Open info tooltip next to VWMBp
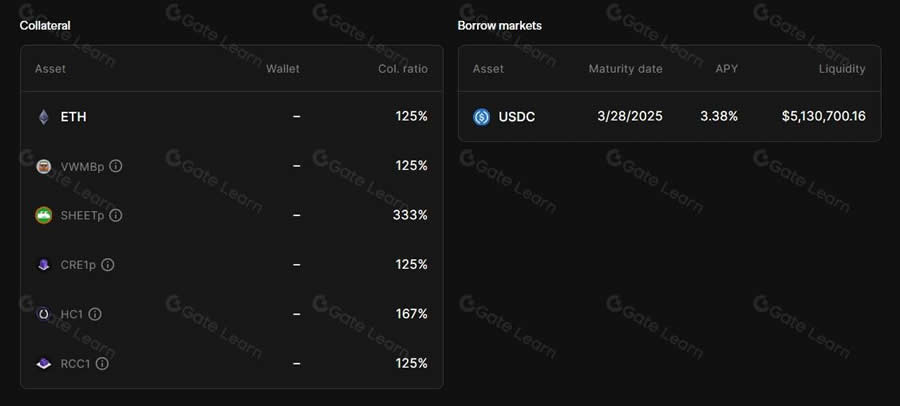This screenshot has height=406, width=900. (x=116, y=166)
